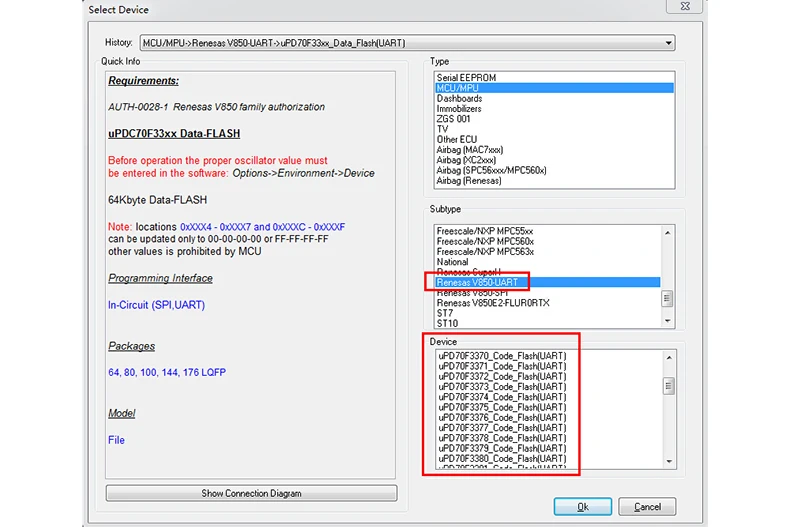Click the Device list scroll-up arrow
This screenshot has height=527, width=790.
669,358
